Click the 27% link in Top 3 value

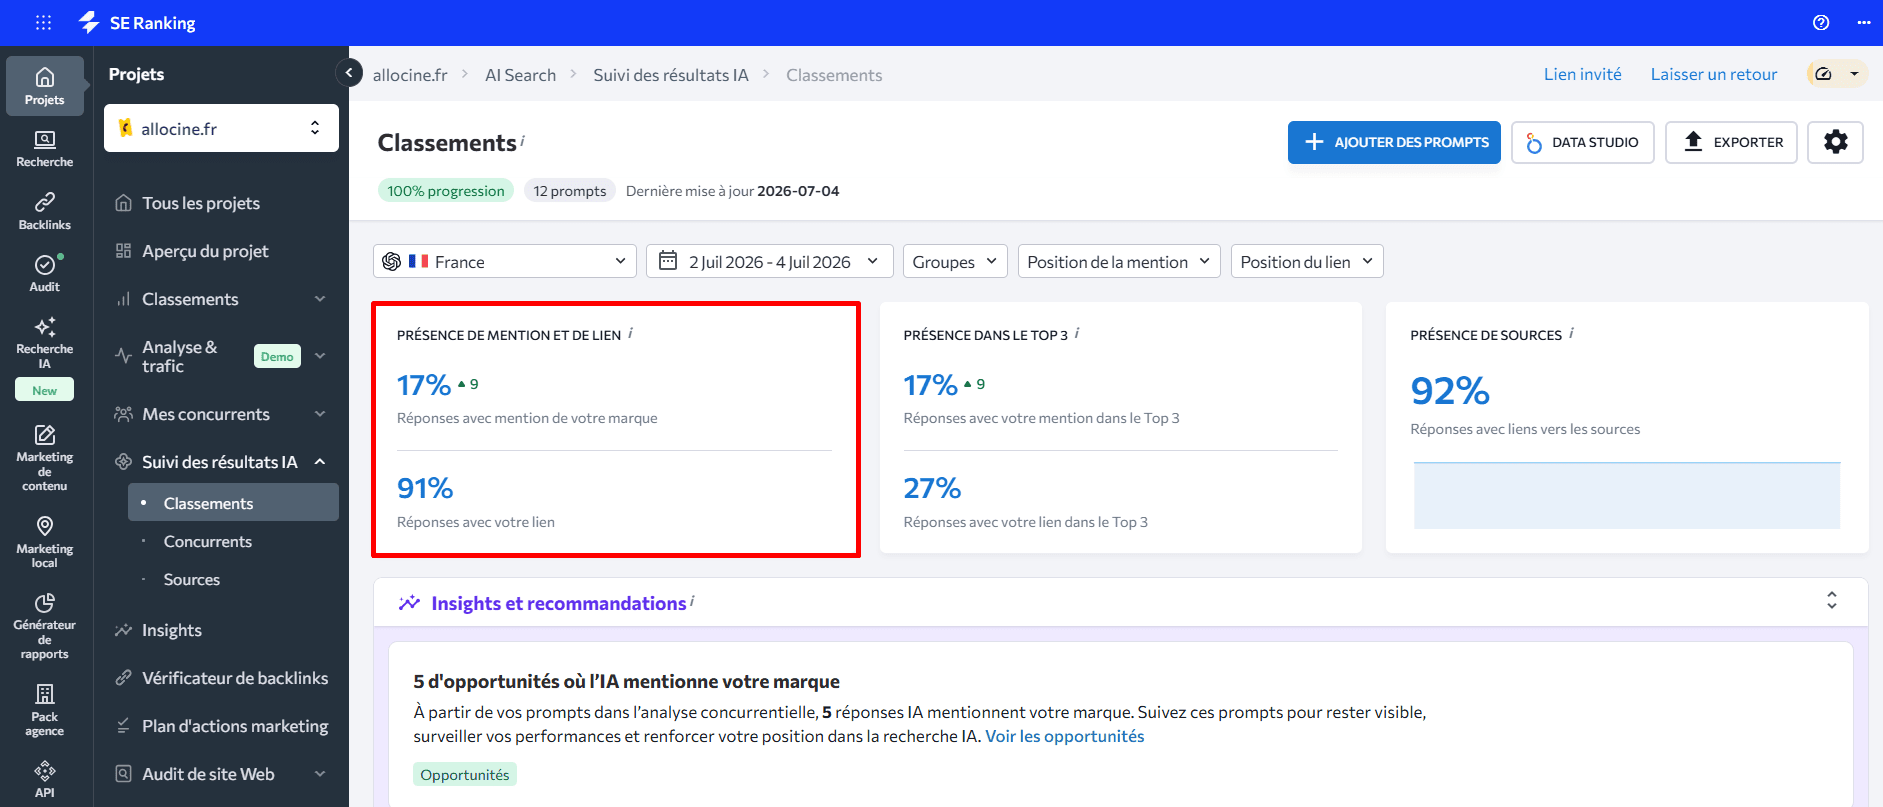click(x=932, y=488)
